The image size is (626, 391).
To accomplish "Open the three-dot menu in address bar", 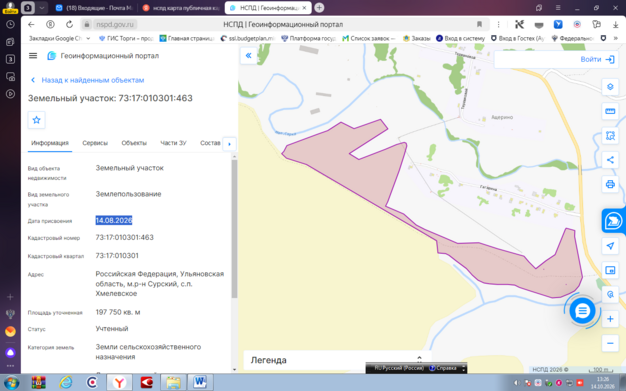I will 498,24.
